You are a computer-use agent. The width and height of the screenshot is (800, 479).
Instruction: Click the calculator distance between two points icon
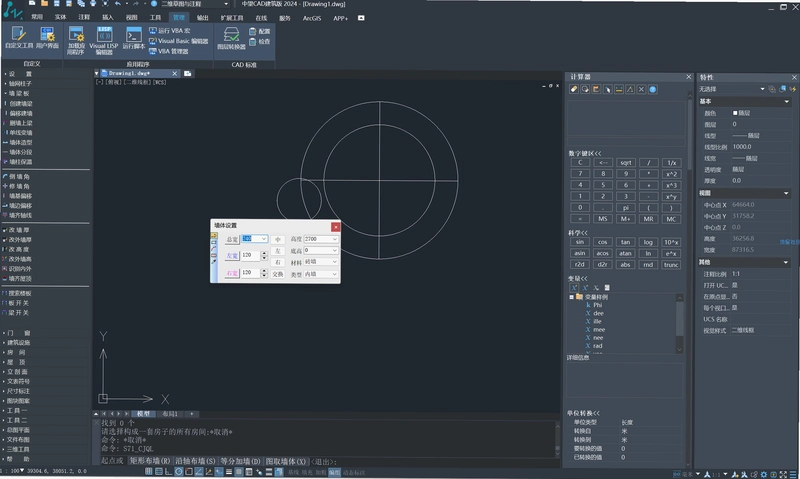[x=618, y=89]
